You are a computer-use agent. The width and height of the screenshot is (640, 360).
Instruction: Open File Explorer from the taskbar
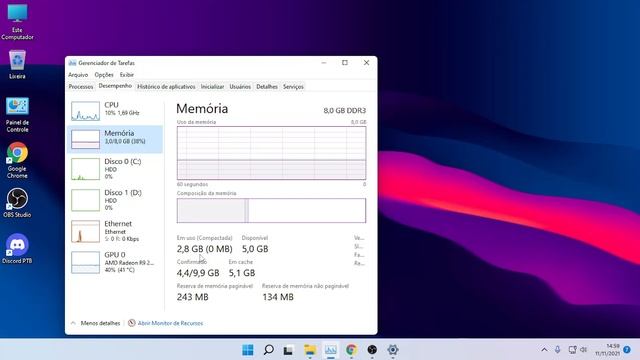tap(310, 350)
